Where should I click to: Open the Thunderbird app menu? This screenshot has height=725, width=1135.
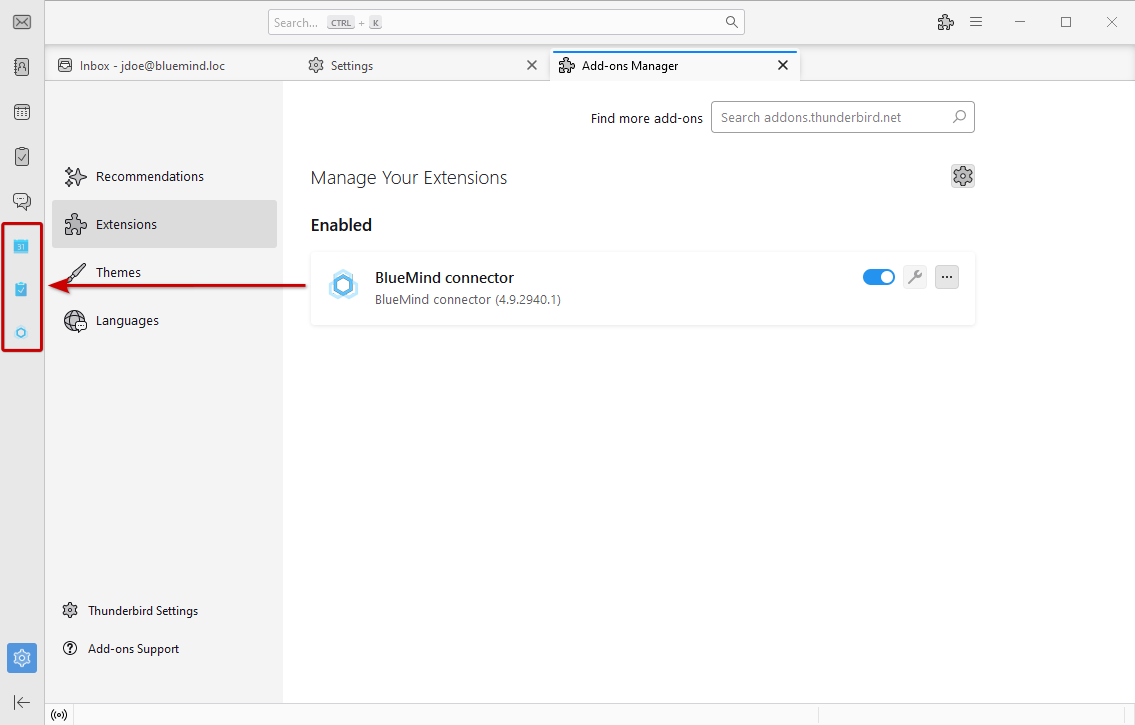976,22
